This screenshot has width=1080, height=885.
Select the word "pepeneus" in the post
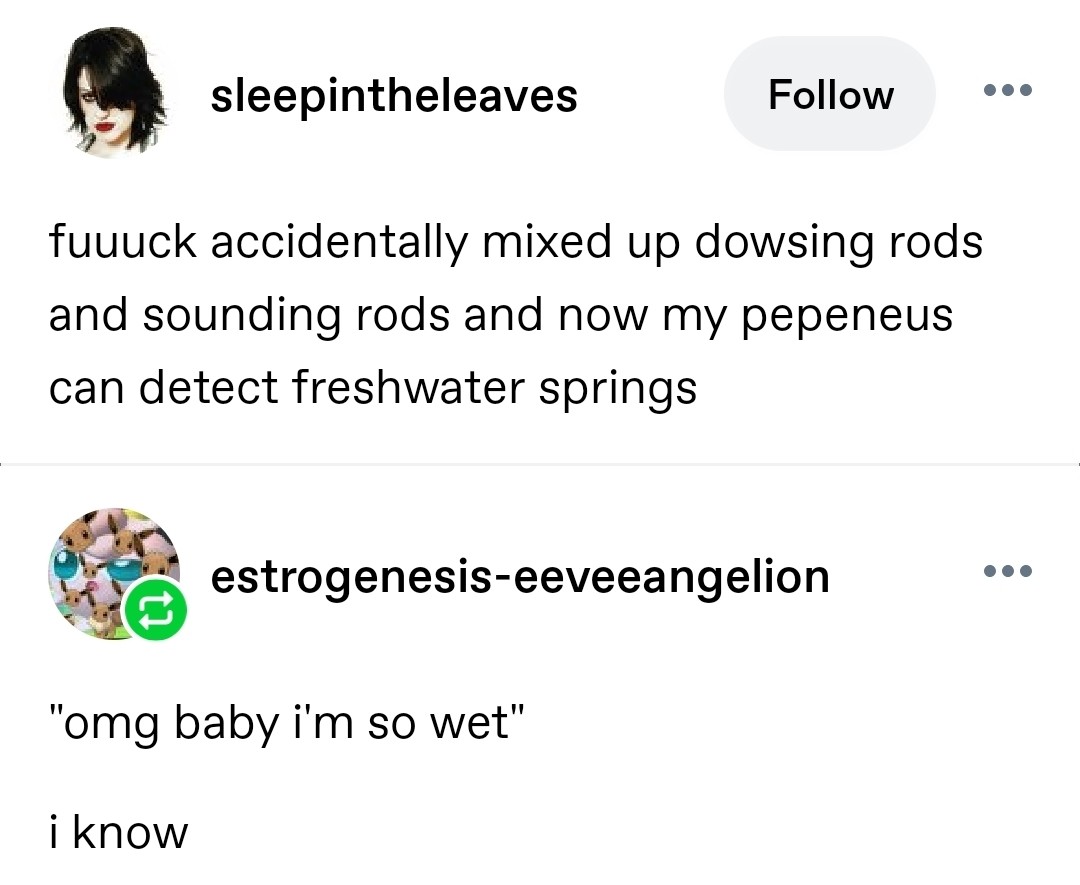(x=847, y=317)
